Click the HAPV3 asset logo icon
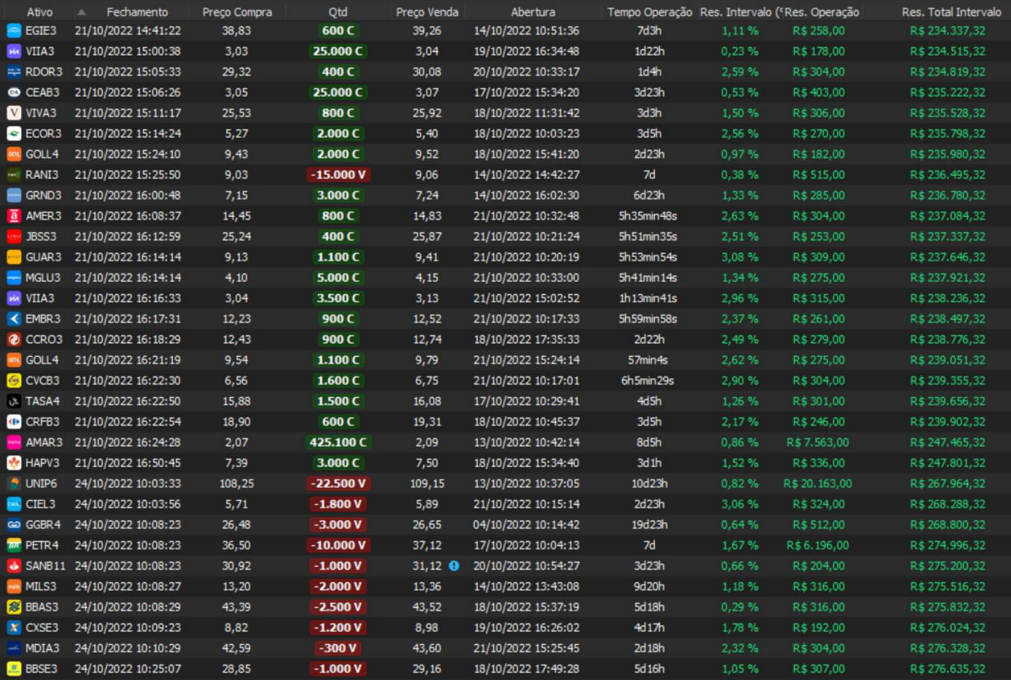Image resolution: width=1011 pixels, height=680 pixels. [x=14, y=463]
